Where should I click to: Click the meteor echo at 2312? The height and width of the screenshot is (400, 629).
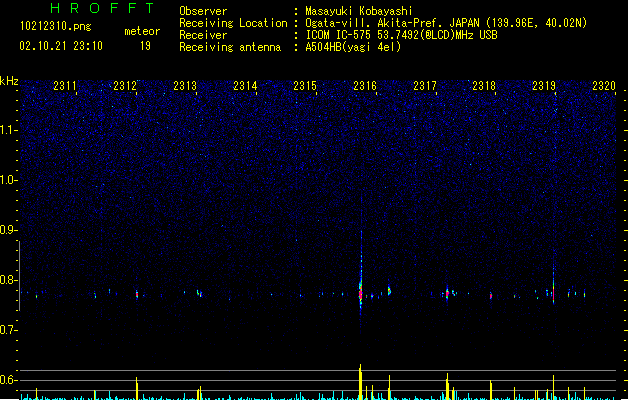pos(137,294)
